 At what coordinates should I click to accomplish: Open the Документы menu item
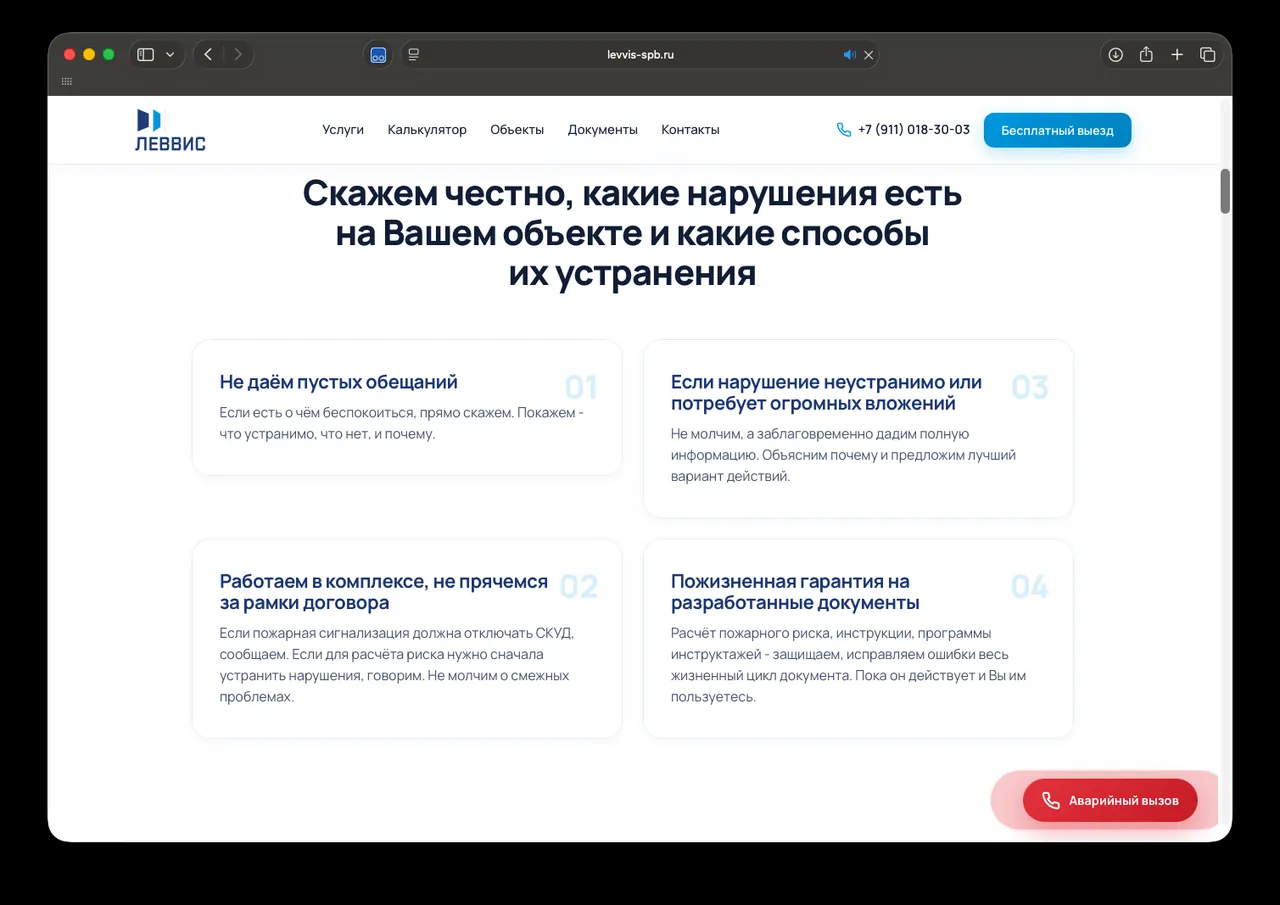pos(603,130)
